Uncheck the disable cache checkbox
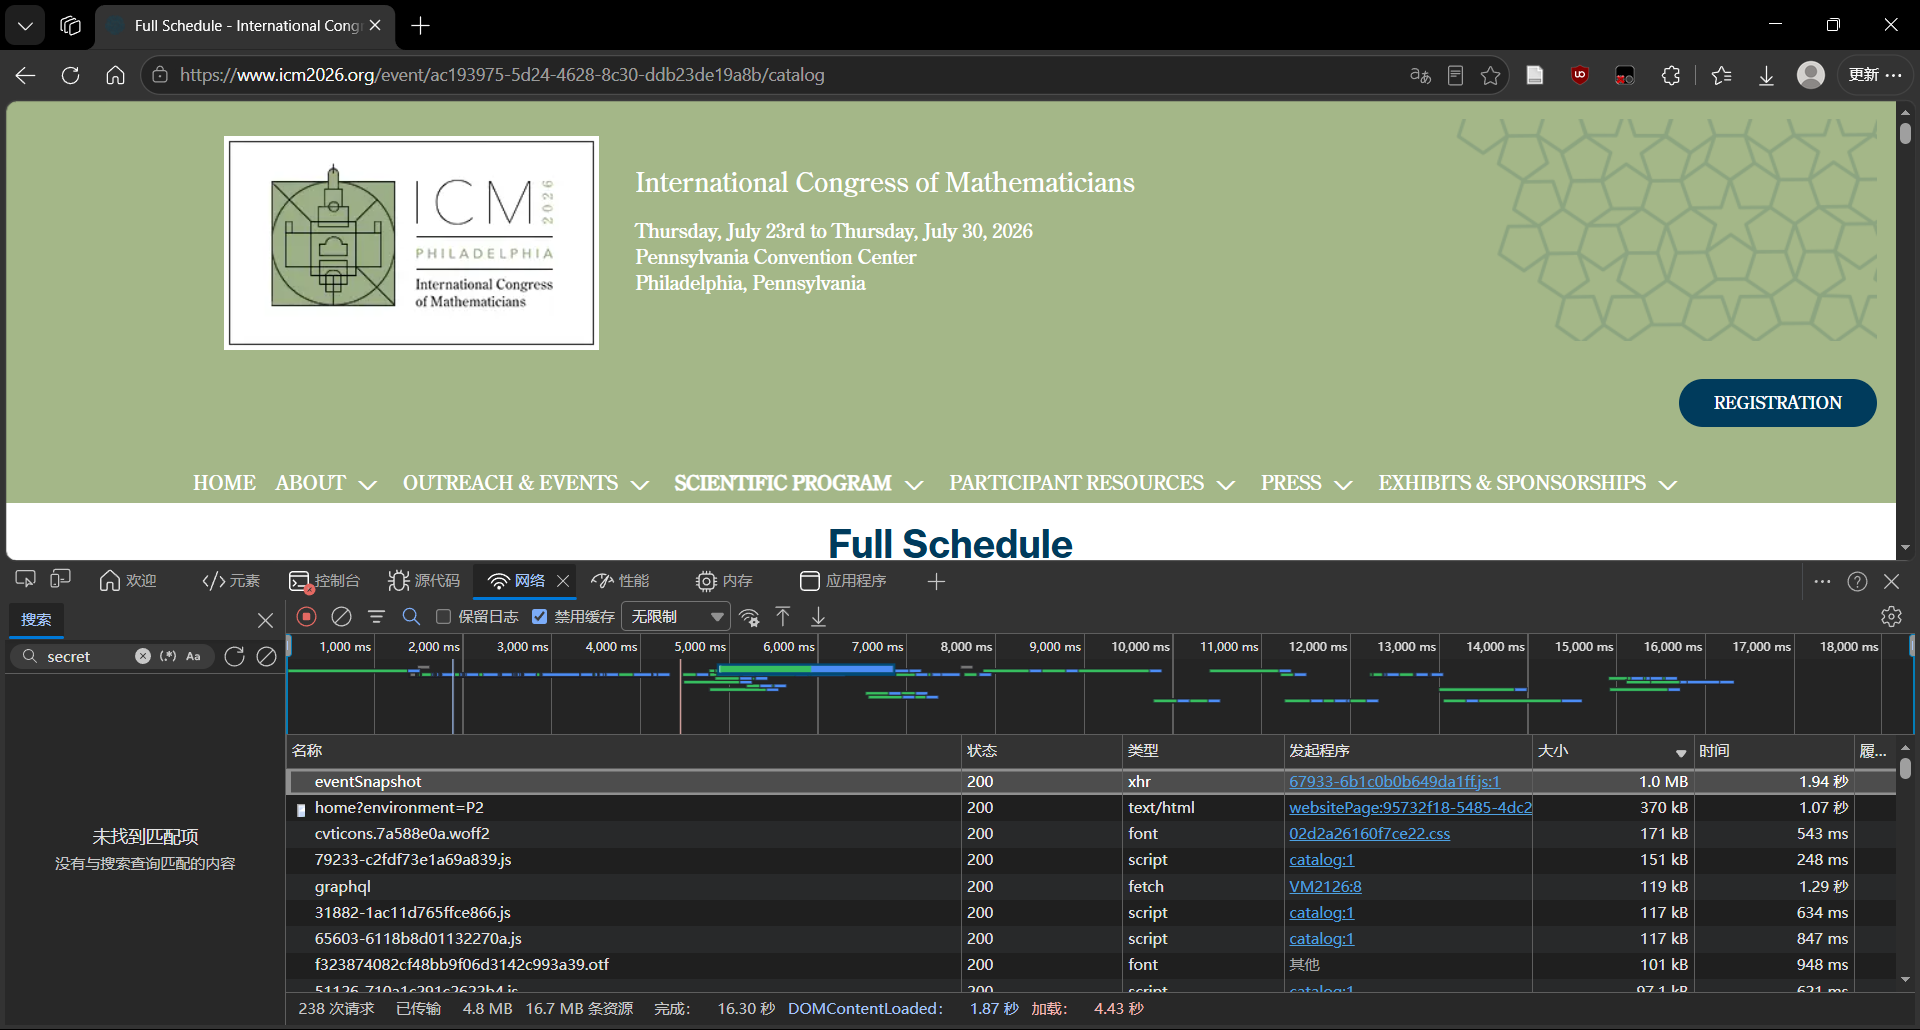The image size is (1920, 1030). point(540,617)
